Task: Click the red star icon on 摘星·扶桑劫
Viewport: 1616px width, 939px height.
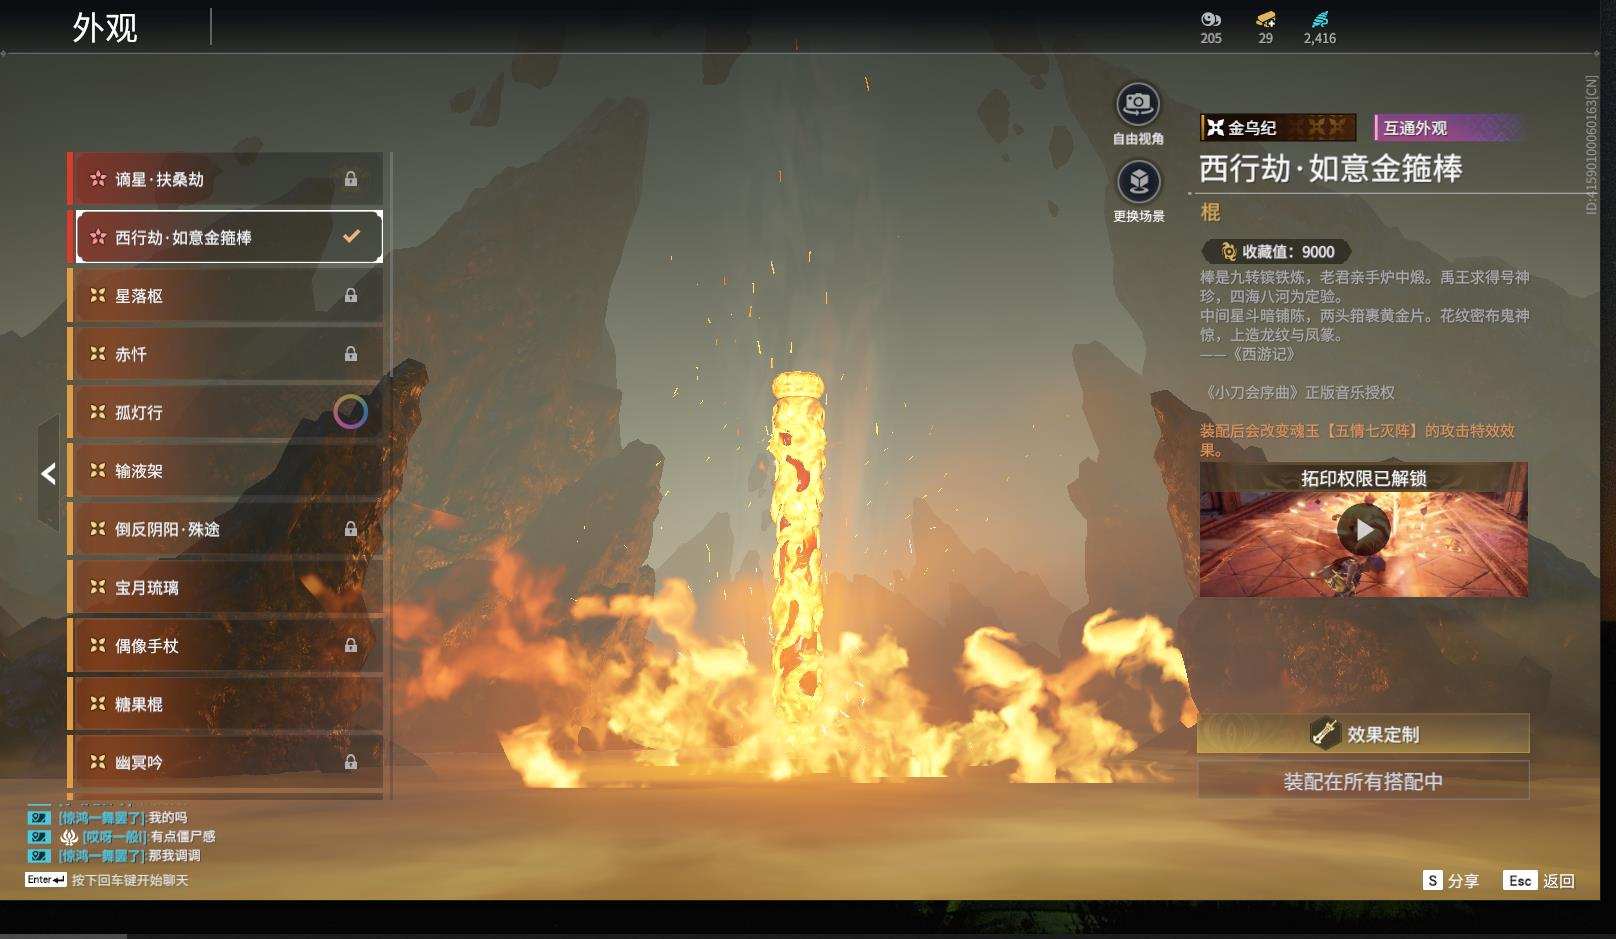Action: coord(98,179)
